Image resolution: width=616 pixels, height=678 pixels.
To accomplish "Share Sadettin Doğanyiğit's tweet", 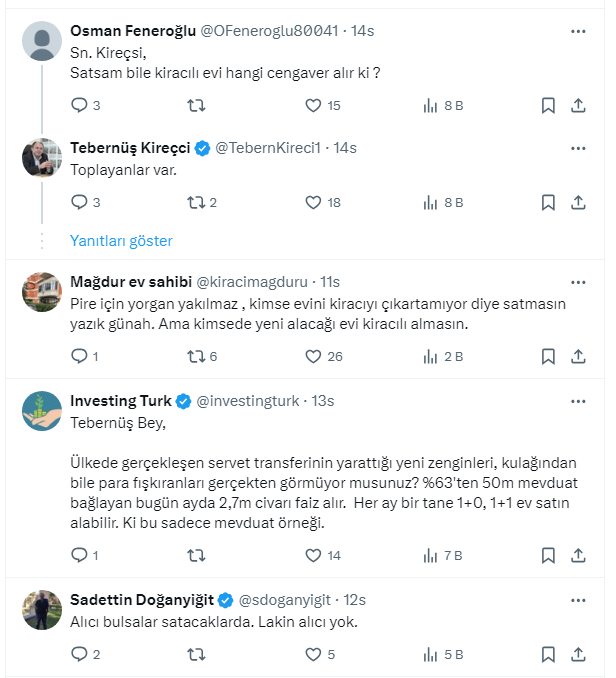I will pyautogui.click(x=578, y=655).
